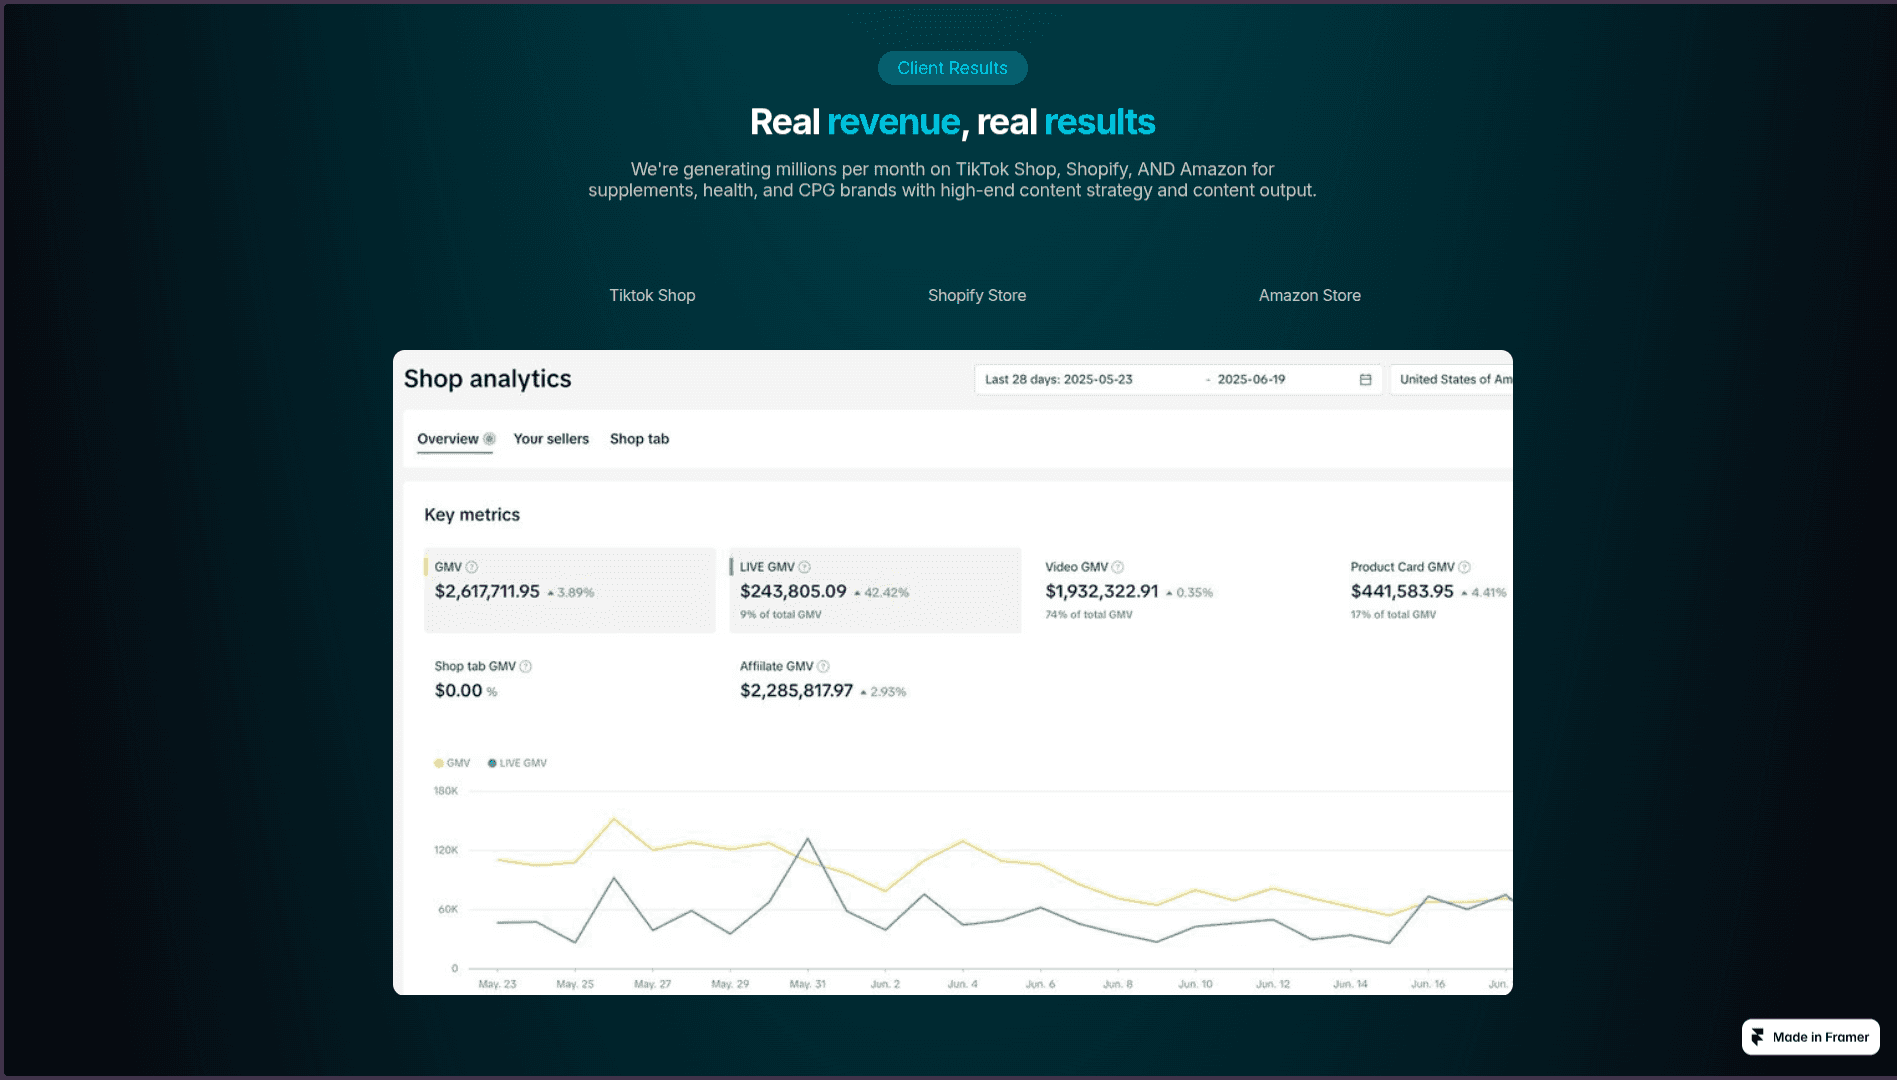Click the Last 28 days date field
The image size is (1897, 1080).
(x=1178, y=380)
